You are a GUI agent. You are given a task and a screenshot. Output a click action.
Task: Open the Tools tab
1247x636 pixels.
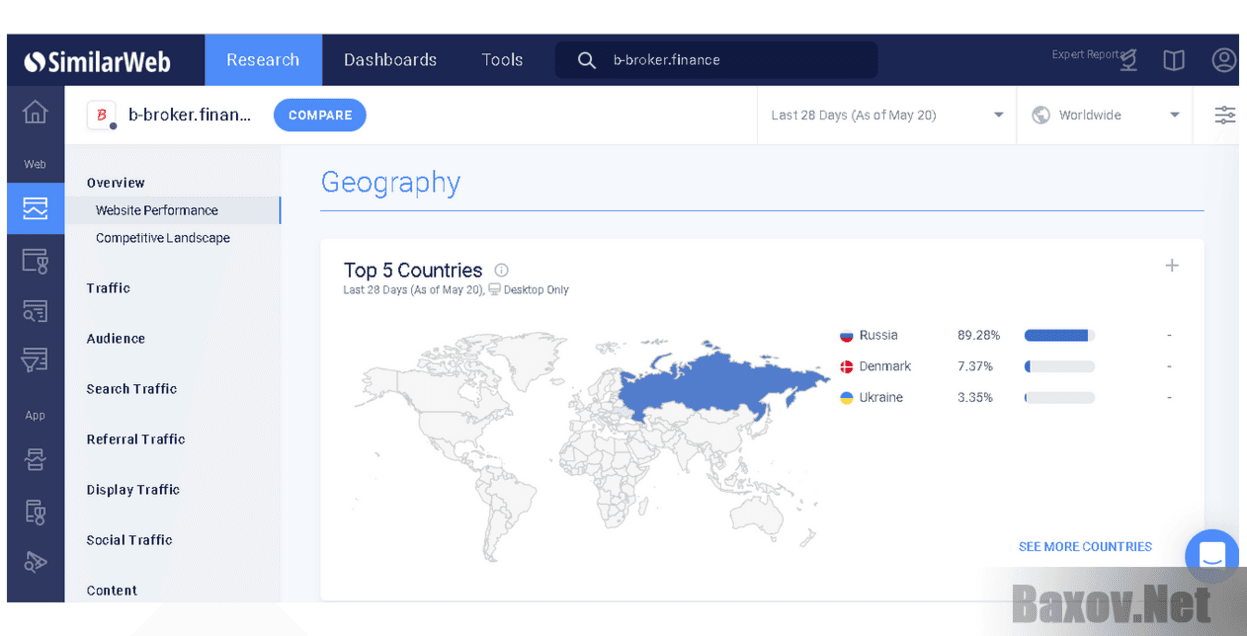coord(502,60)
